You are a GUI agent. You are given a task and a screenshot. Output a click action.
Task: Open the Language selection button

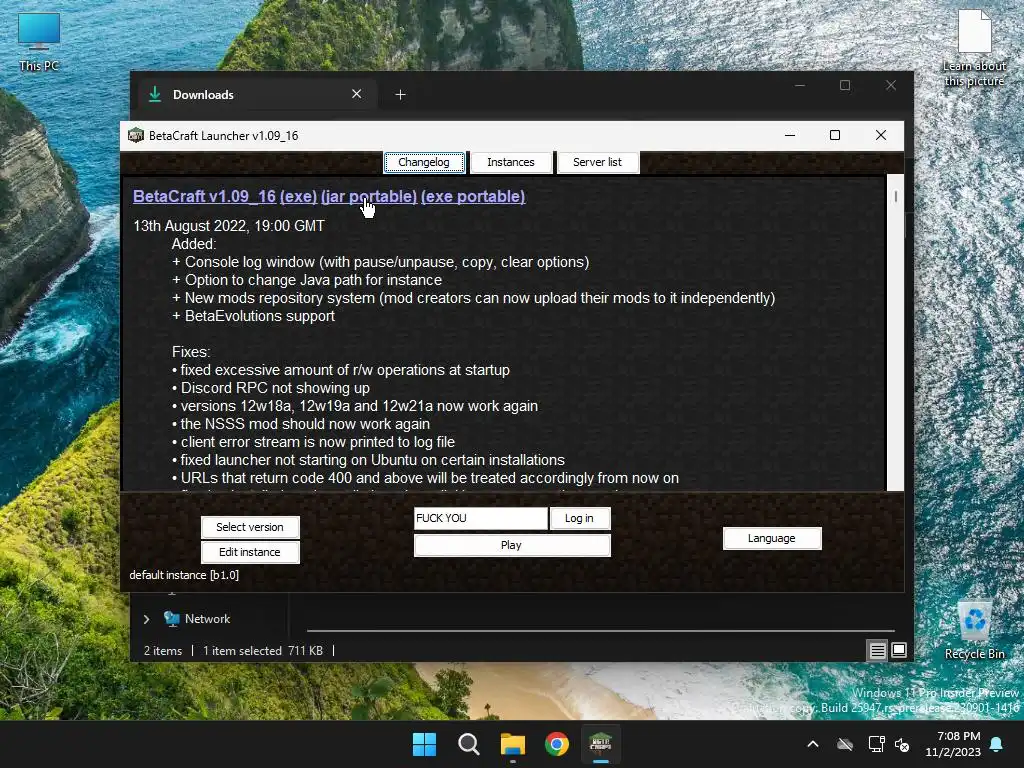click(x=772, y=538)
